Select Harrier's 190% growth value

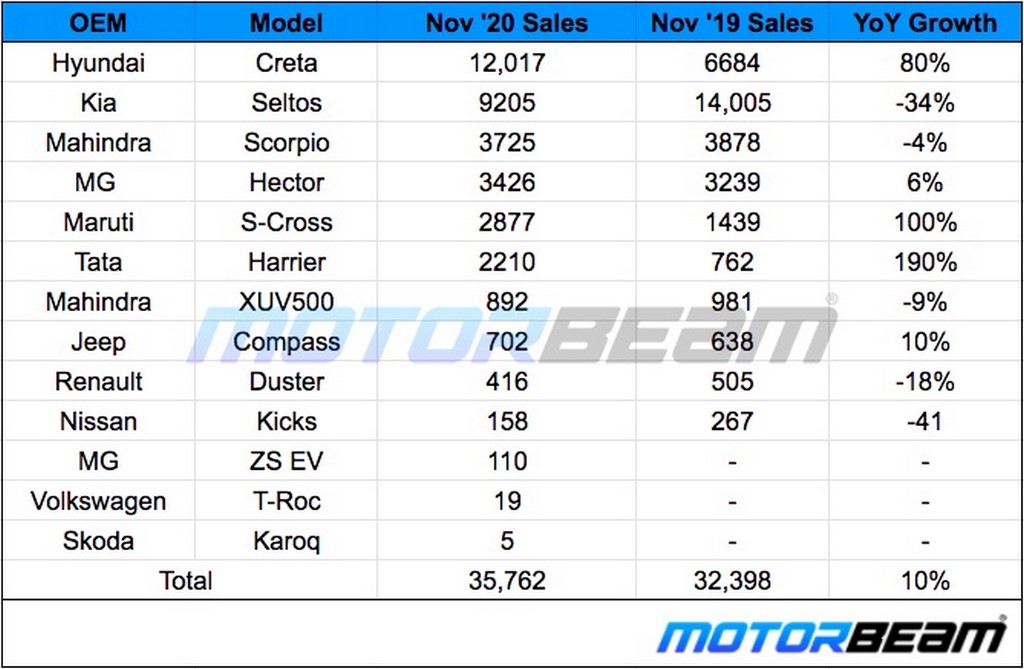(925, 262)
